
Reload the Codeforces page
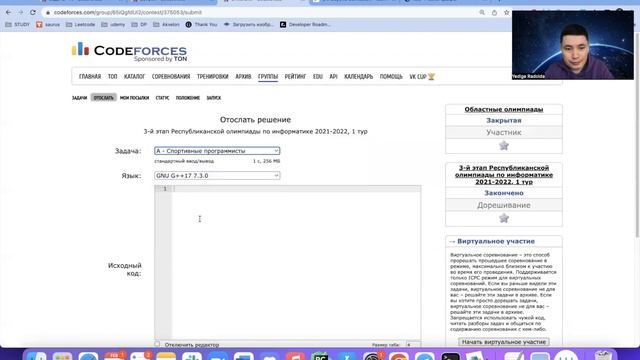[x=33, y=13]
